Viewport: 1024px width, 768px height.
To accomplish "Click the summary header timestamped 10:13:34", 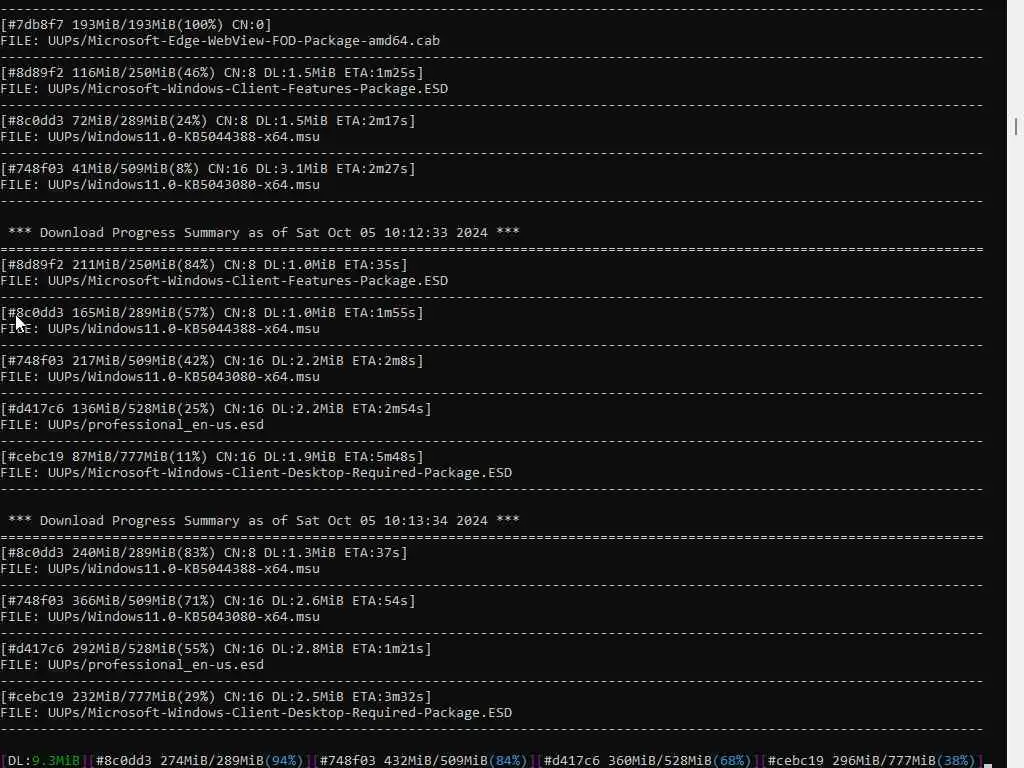I will (264, 520).
